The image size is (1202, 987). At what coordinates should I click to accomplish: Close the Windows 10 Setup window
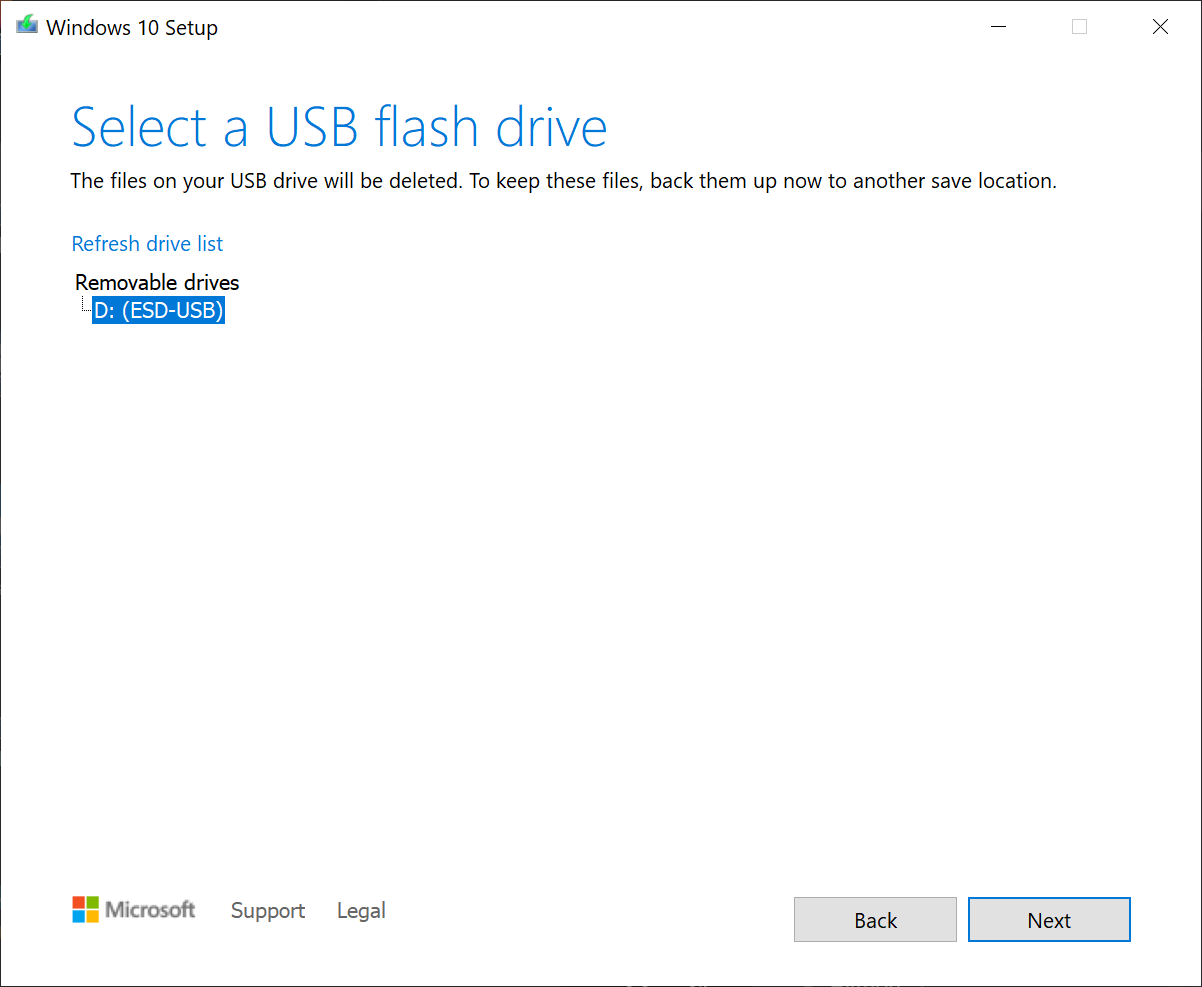[1160, 27]
